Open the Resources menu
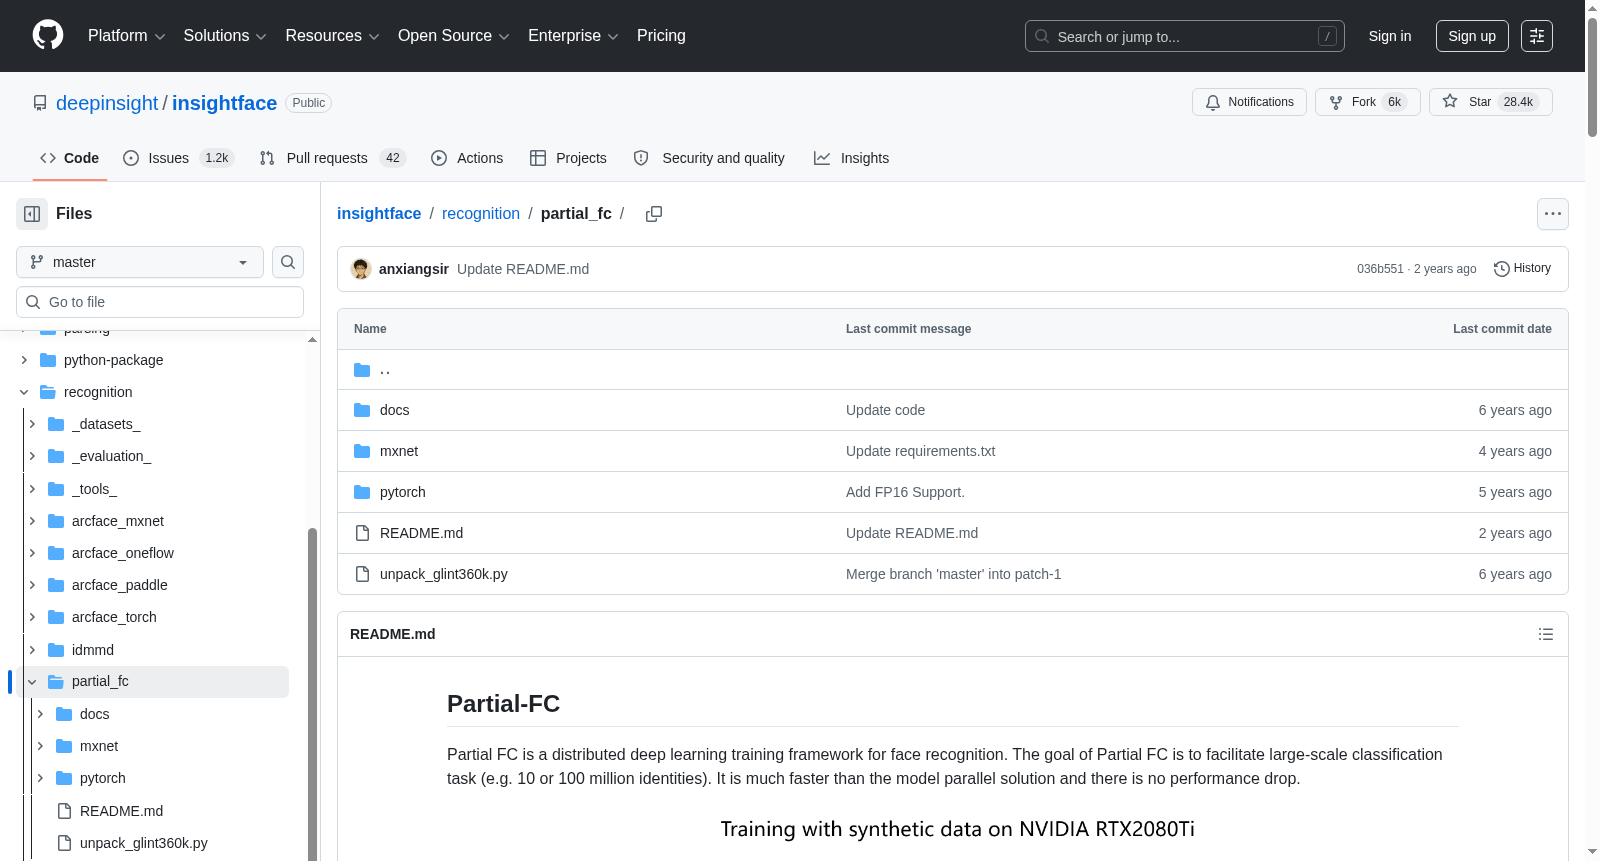 332,36
